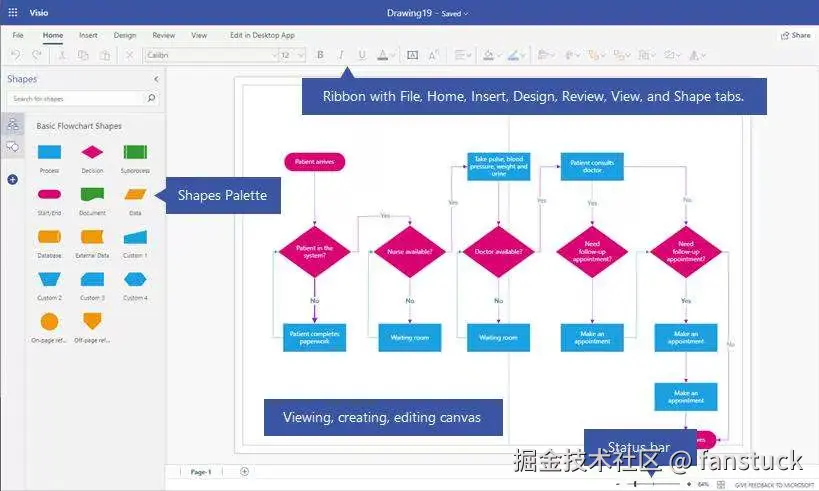Image resolution: width=819 pixels, height=491 pixels.
Task: Toggle underline formatting
Action: (x=362, y=55)
